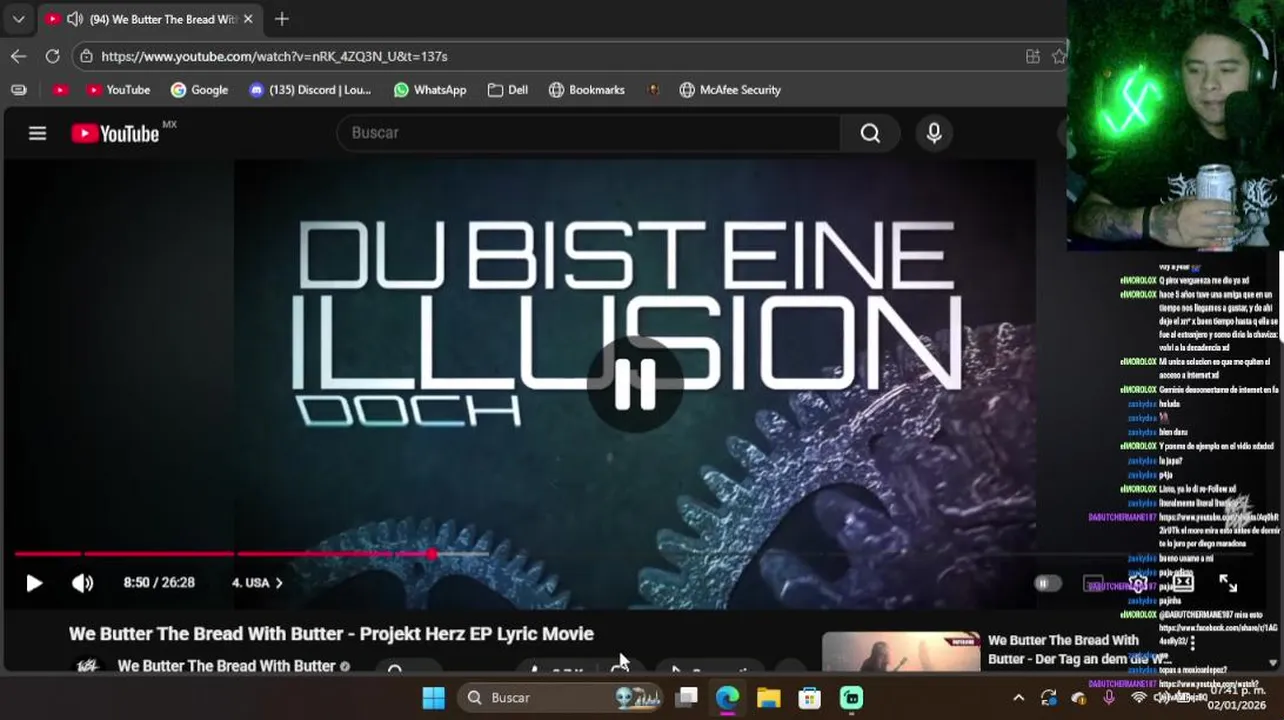Open the browser tab list dropdown
This screenshot has width=1284, height=720.
click(x=18, y=19)
